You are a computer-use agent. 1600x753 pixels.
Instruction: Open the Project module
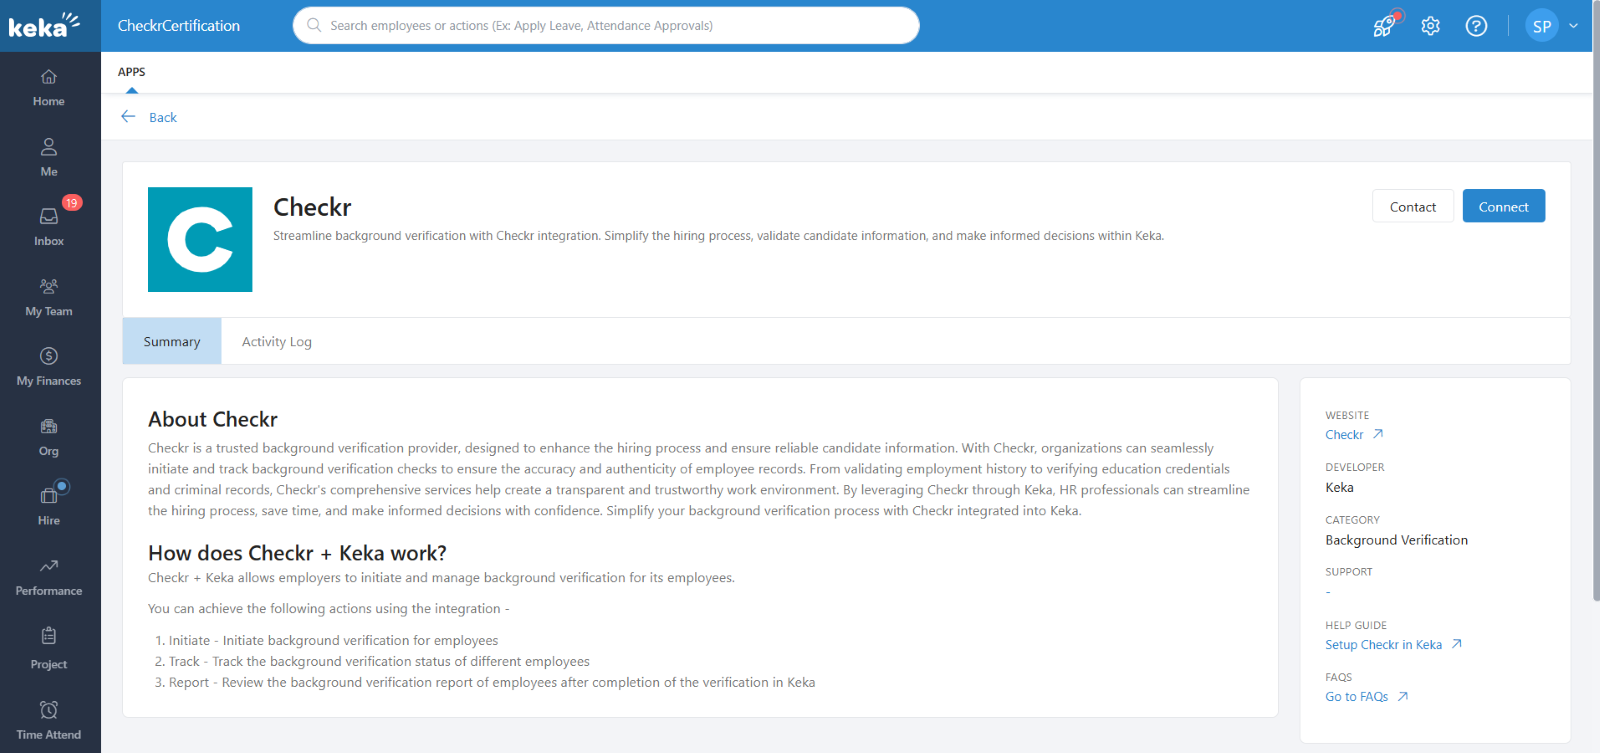(x=49, y=649)
